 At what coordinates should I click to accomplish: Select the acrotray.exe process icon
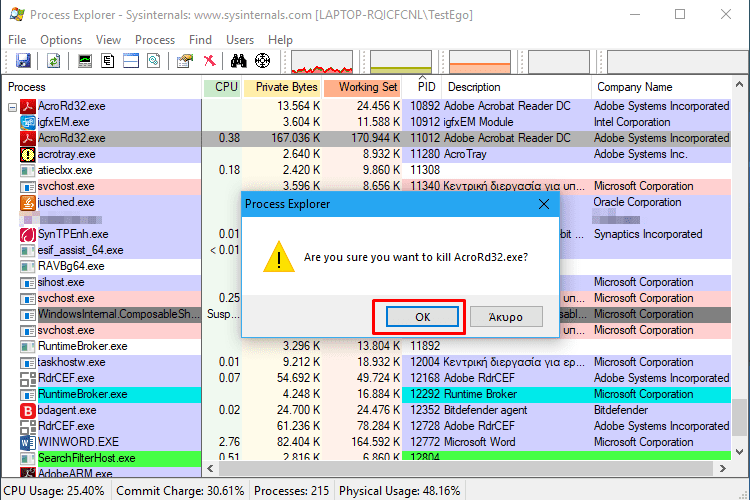click(x=28, y=155)
